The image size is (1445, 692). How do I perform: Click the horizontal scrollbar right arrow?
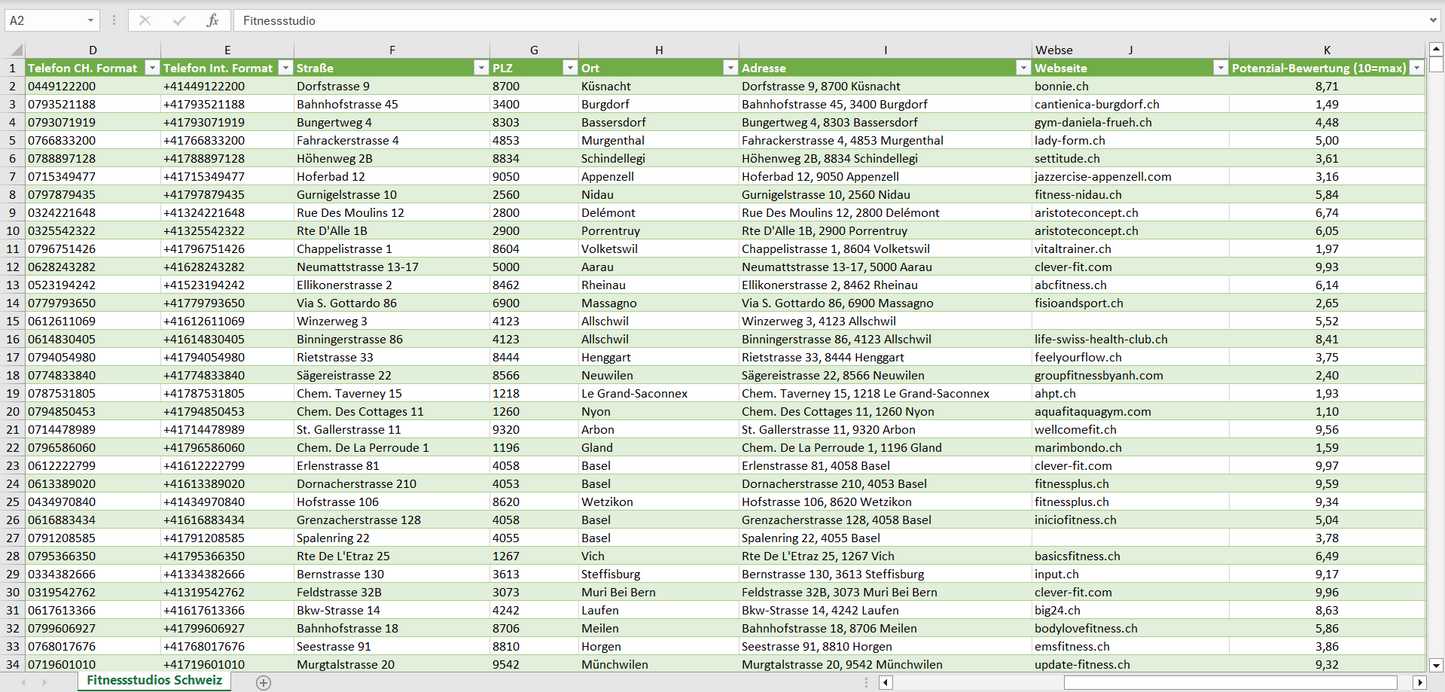pyautogui.click(x=1419, y=682)
